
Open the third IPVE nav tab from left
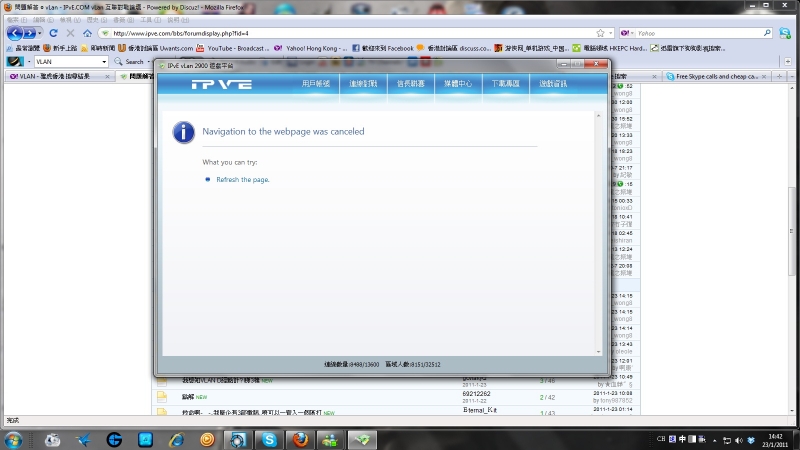[411, 84]
